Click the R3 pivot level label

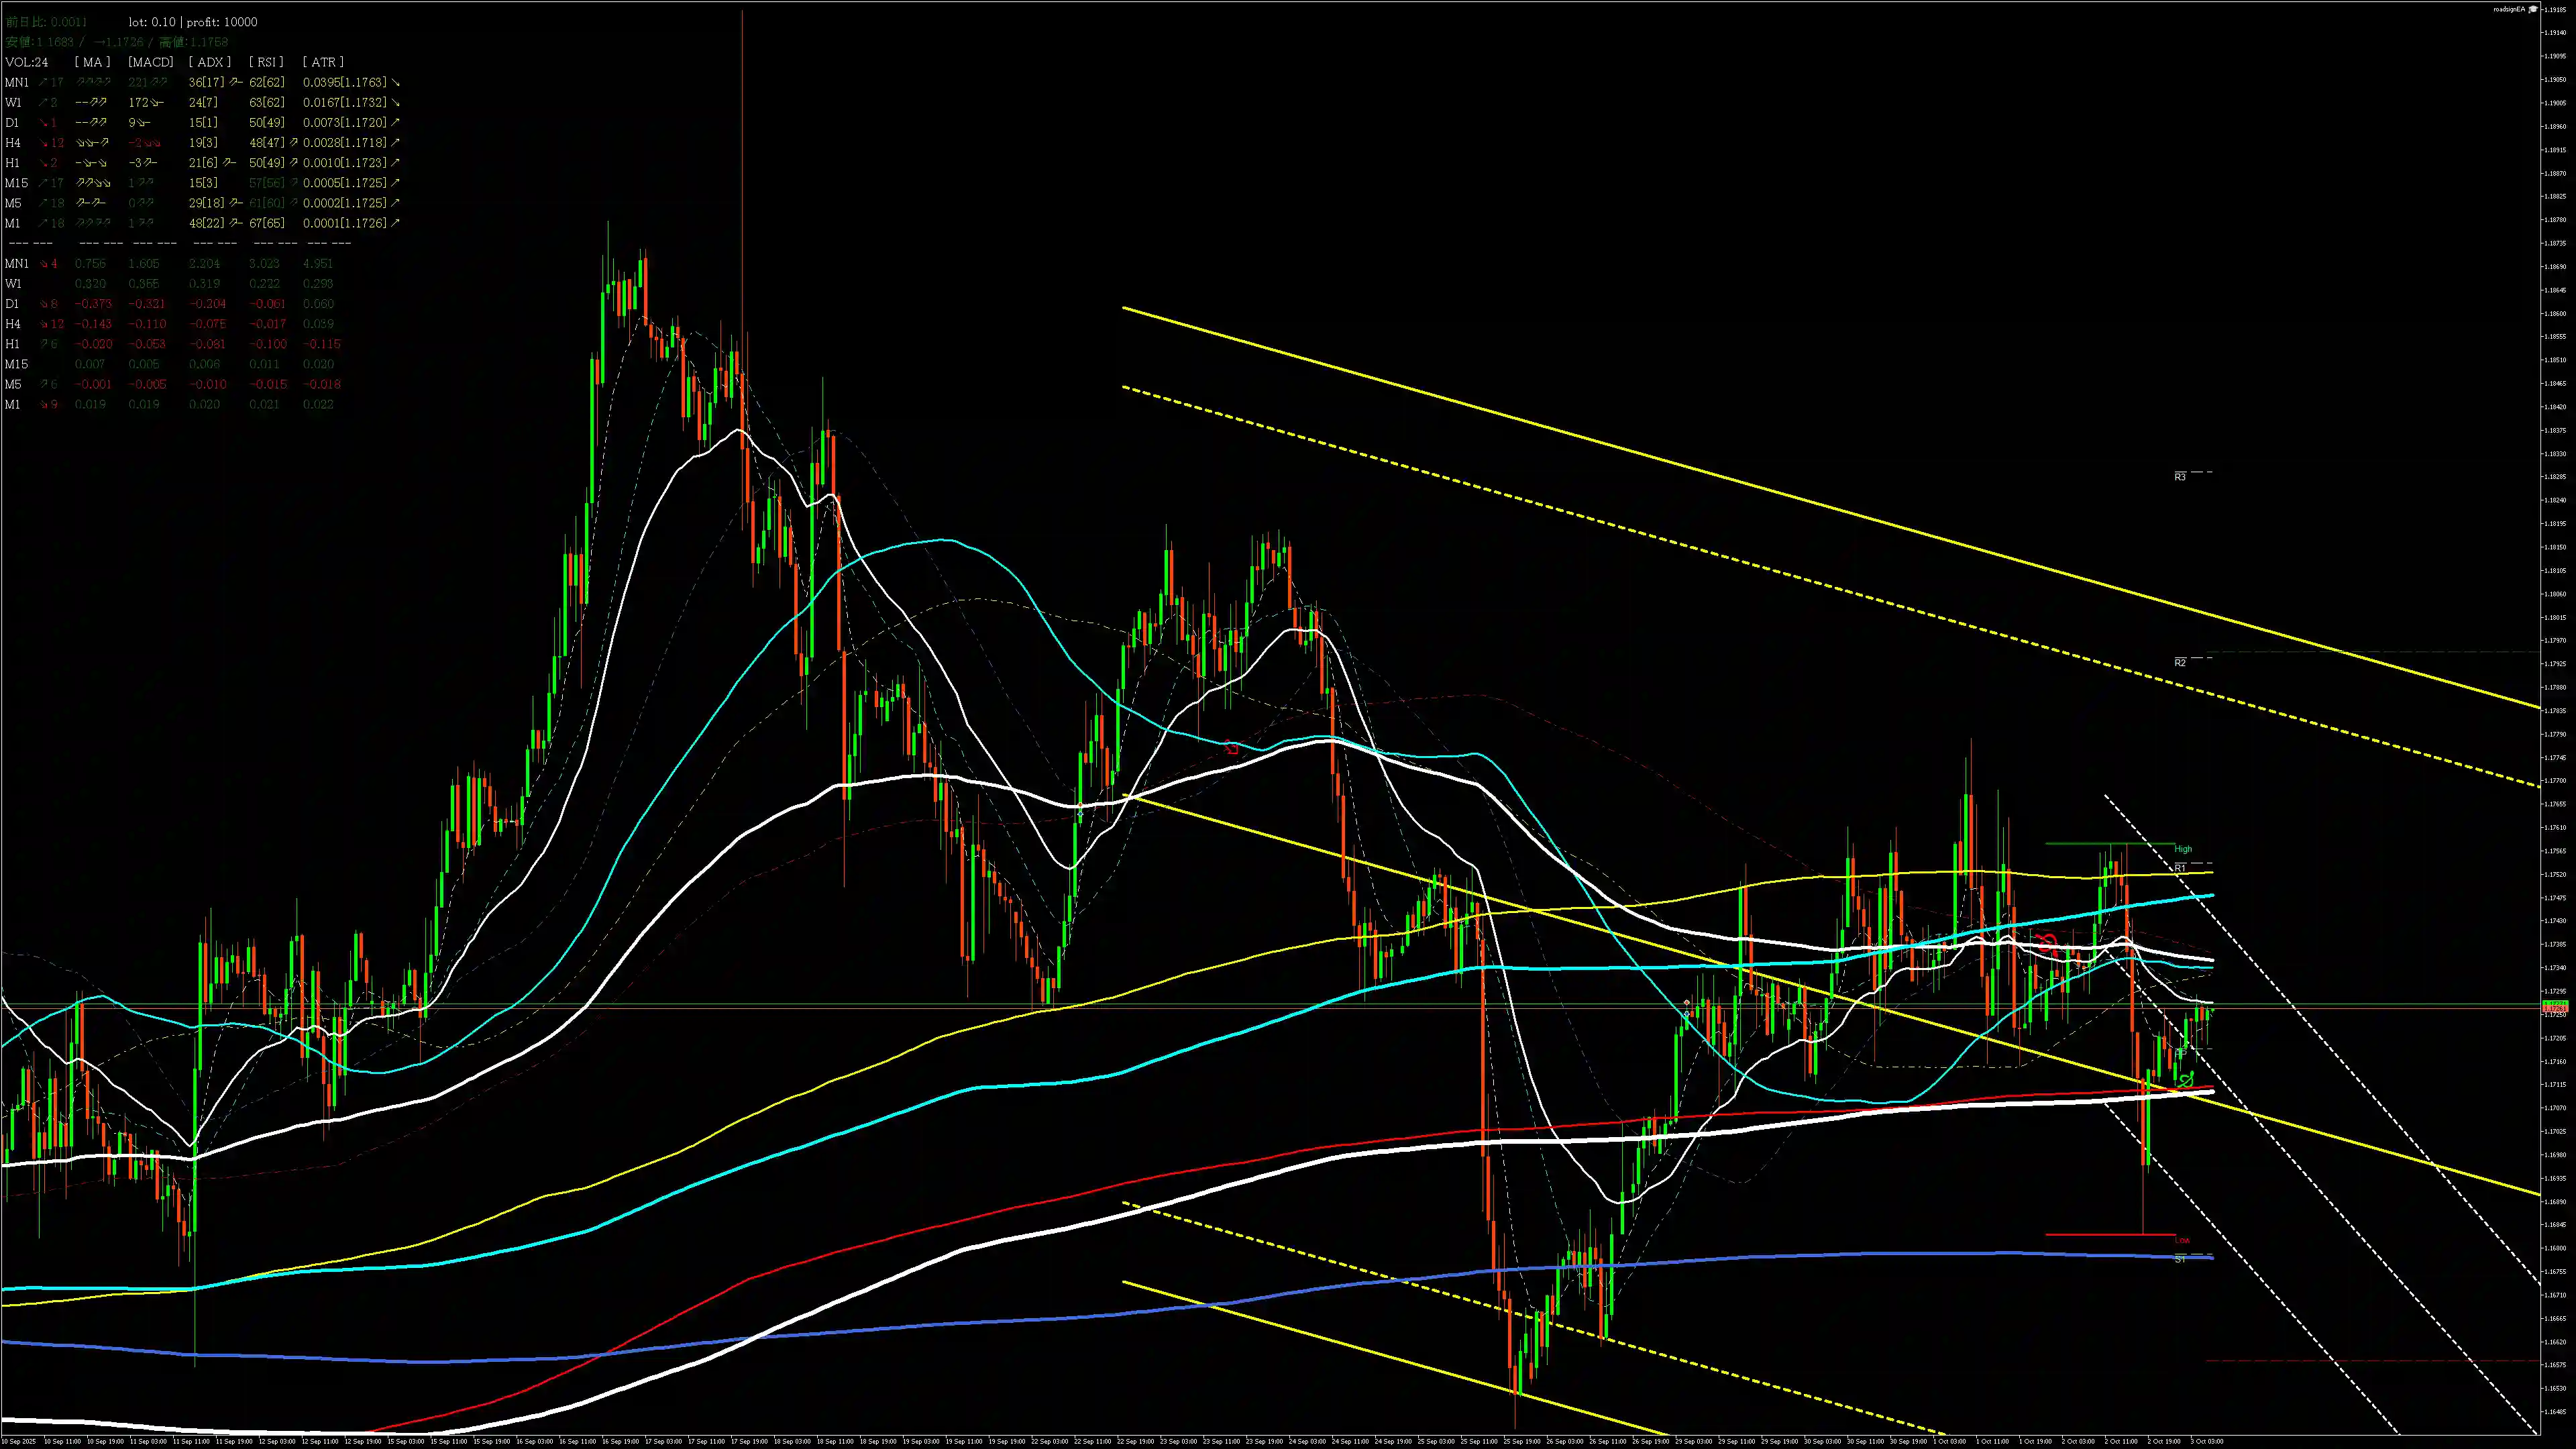[x=2180, y=477]
